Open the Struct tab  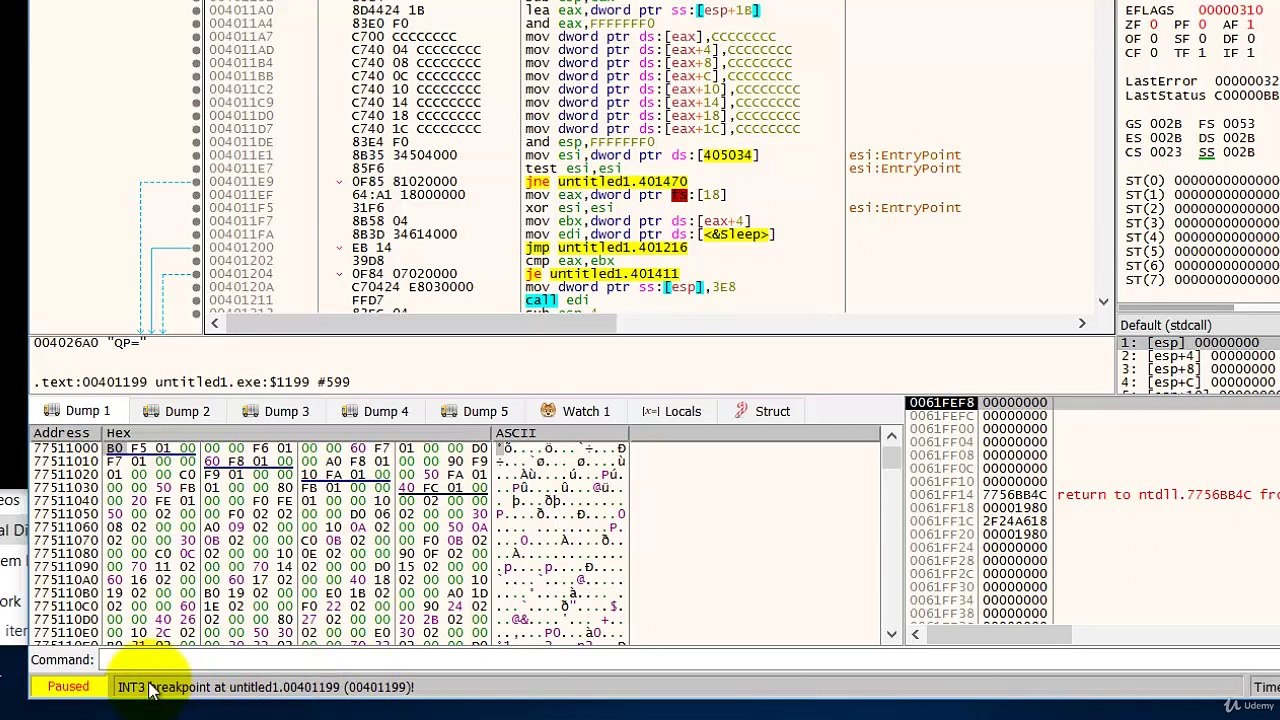[x=762, y=411]
